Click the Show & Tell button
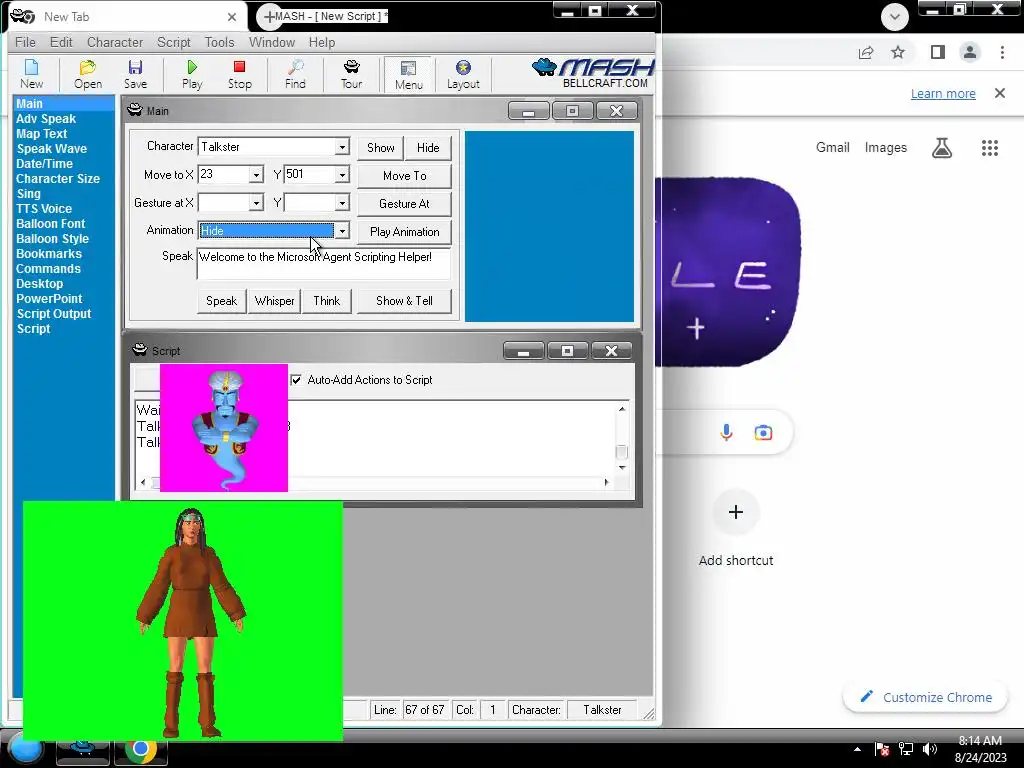The height and width of the screenshot is (768, 1024). 404,301
